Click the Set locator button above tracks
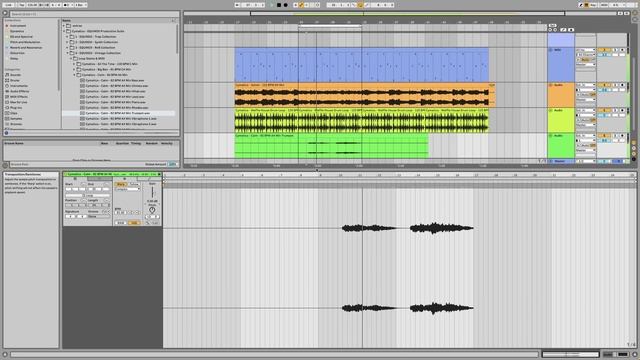Viewport: 640px width, 360px height. click(x=552, y=25)
